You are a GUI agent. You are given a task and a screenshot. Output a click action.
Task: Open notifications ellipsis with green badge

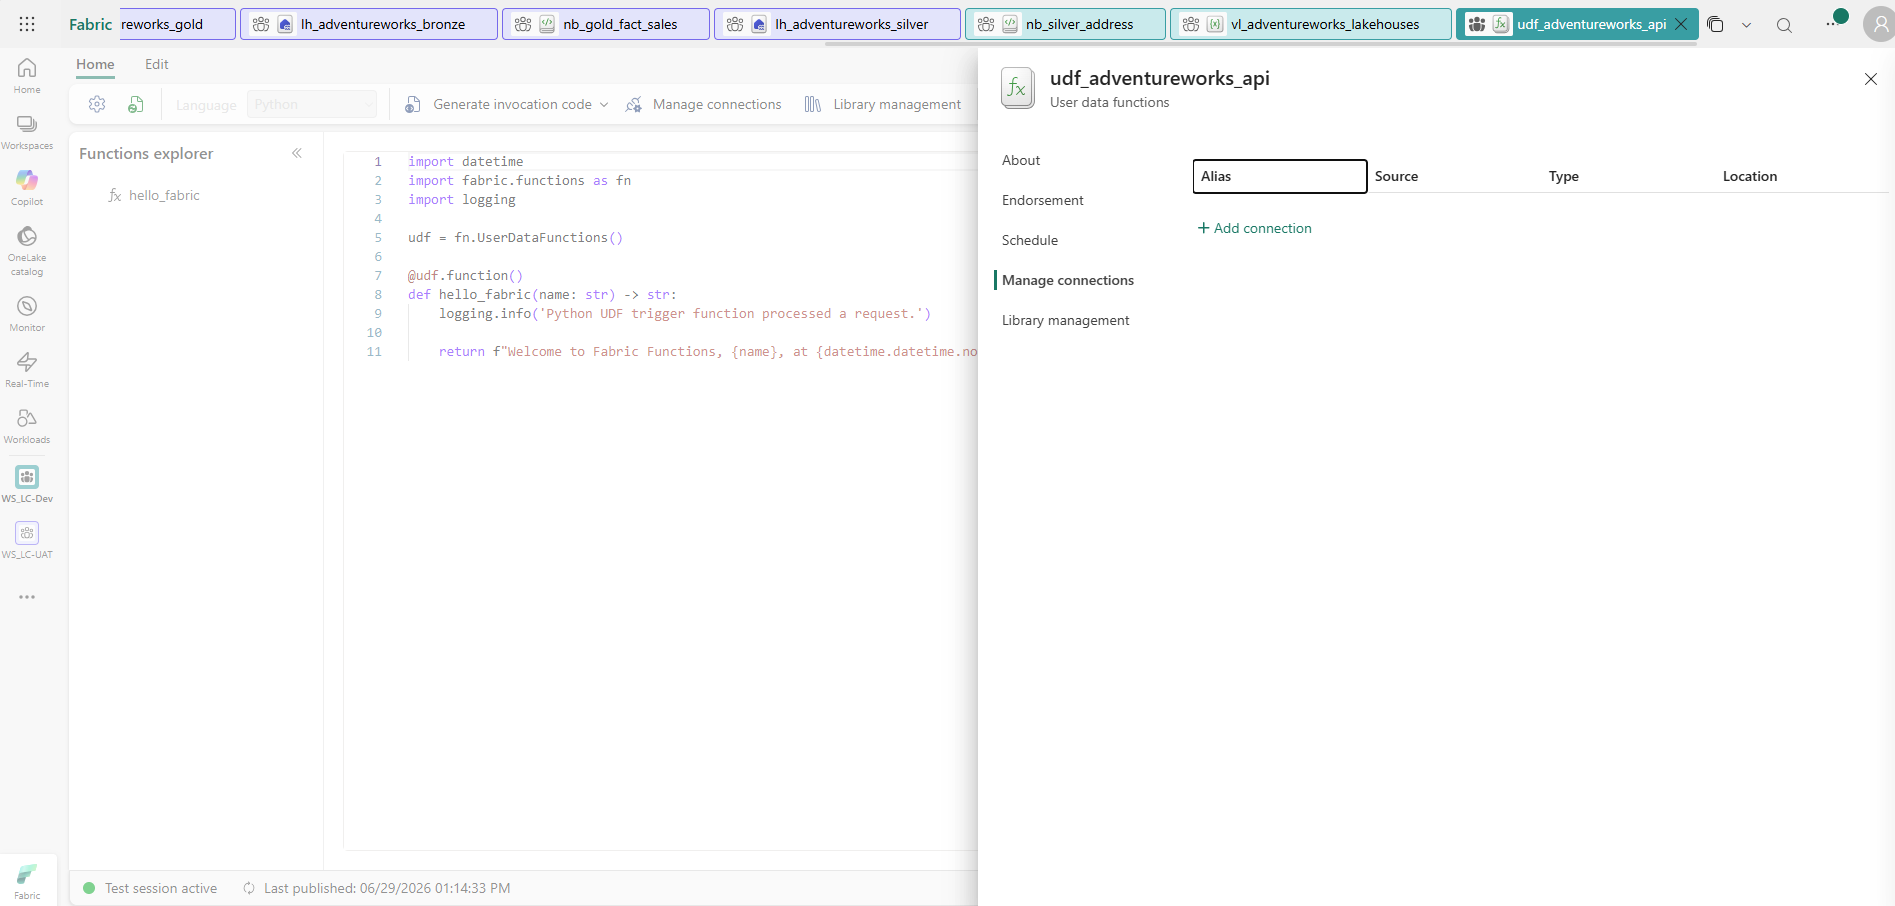(x=1835, y=20)
